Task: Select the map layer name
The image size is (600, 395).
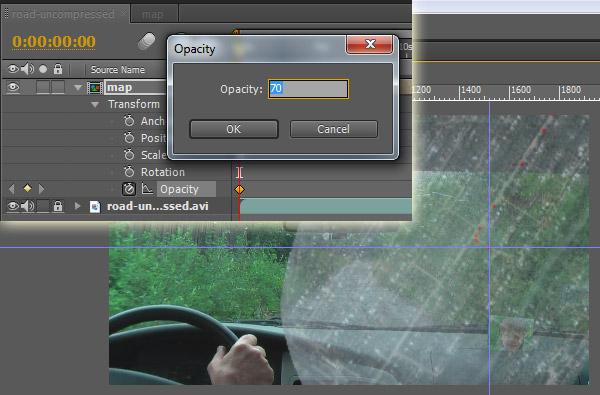Action: pyautogui.click(x=119, y=87)
